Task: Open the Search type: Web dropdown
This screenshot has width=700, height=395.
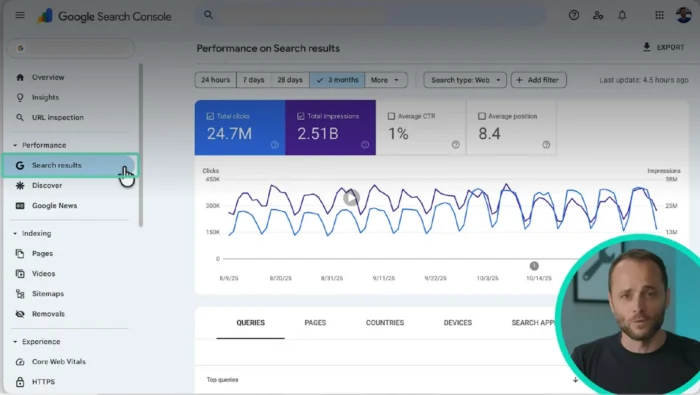Action: pyautogui.click(x=465, y=80)
